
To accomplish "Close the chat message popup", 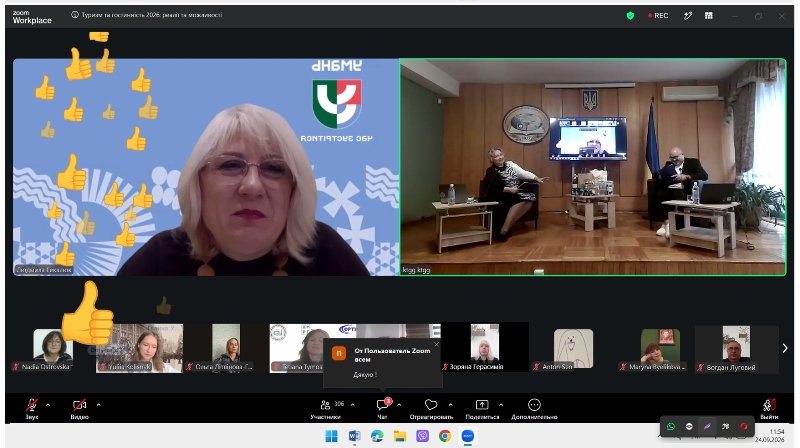I will point(436,344).
